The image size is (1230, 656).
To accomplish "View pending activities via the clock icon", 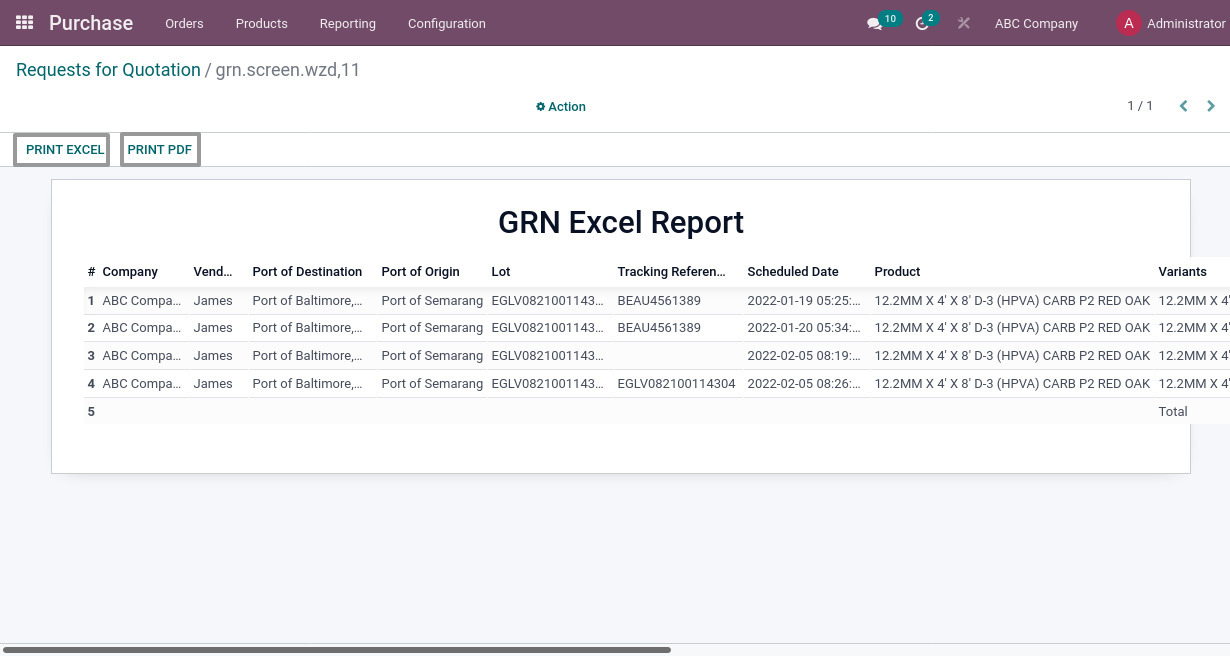I will [921, 23].
